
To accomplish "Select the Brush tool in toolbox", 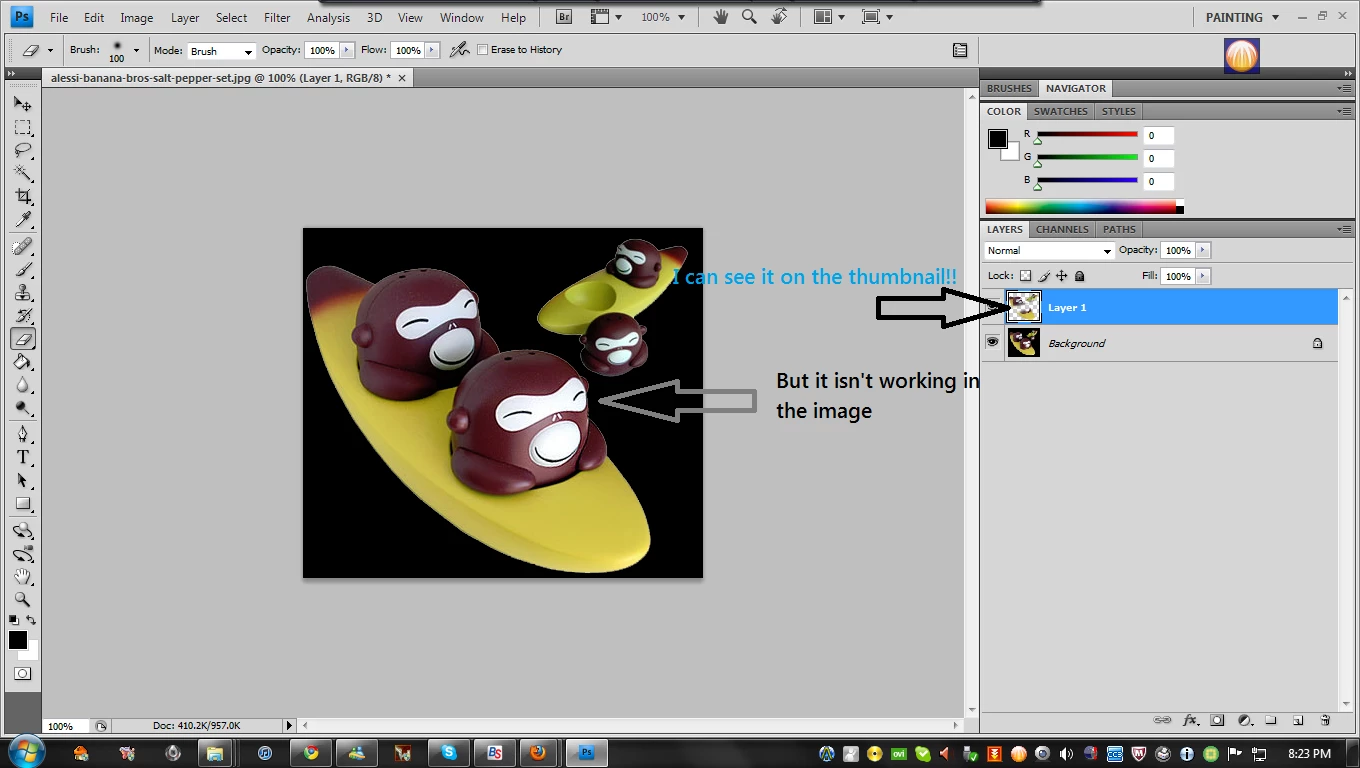I will pyautogui.click(x=22, y=270).
